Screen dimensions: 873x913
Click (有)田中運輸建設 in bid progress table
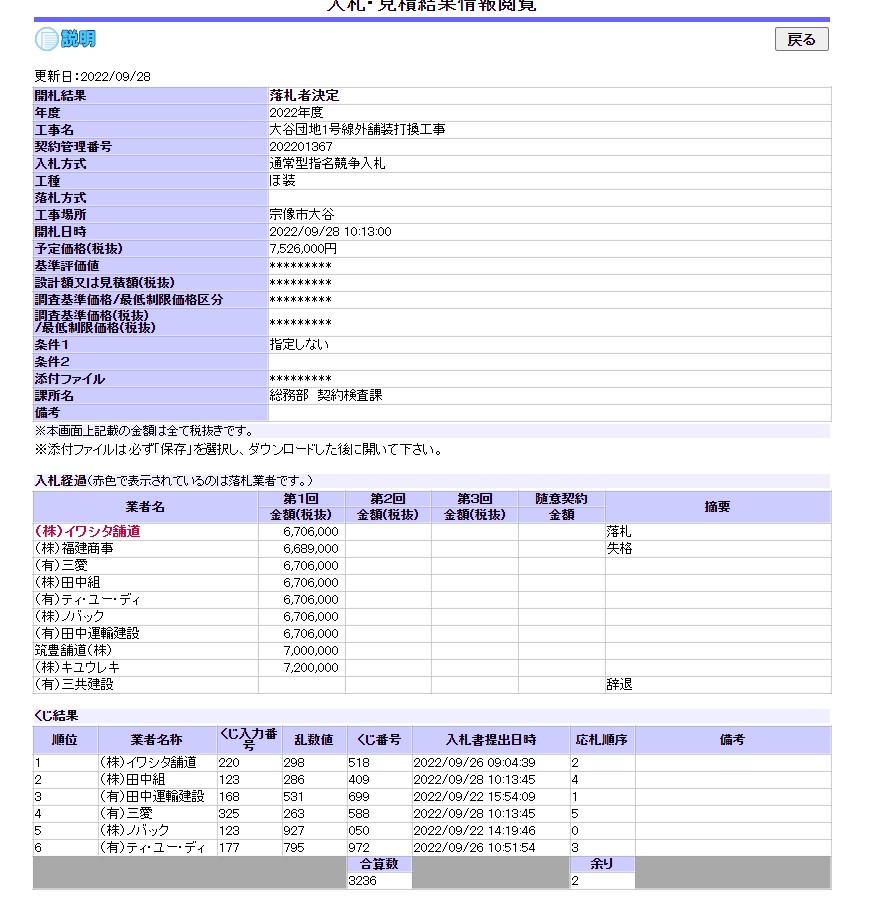pos(87,633)
